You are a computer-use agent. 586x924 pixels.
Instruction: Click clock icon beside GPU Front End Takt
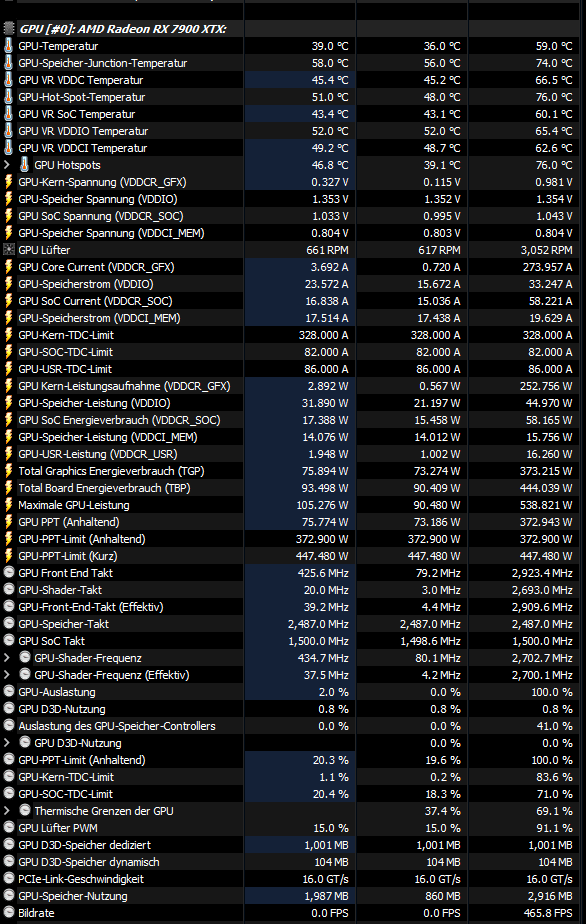click(x=9, y=572)
